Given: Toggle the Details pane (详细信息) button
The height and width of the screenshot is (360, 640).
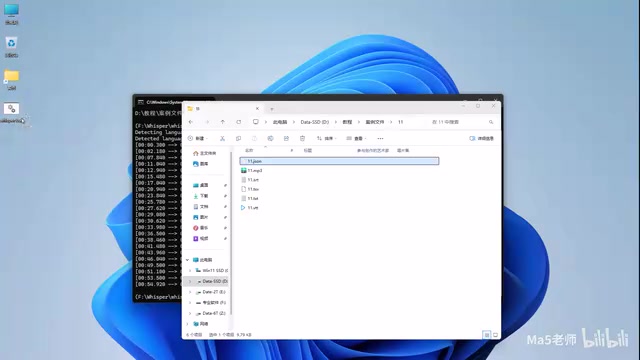Looking at the screenshot, I should click(x=482, y=138).
